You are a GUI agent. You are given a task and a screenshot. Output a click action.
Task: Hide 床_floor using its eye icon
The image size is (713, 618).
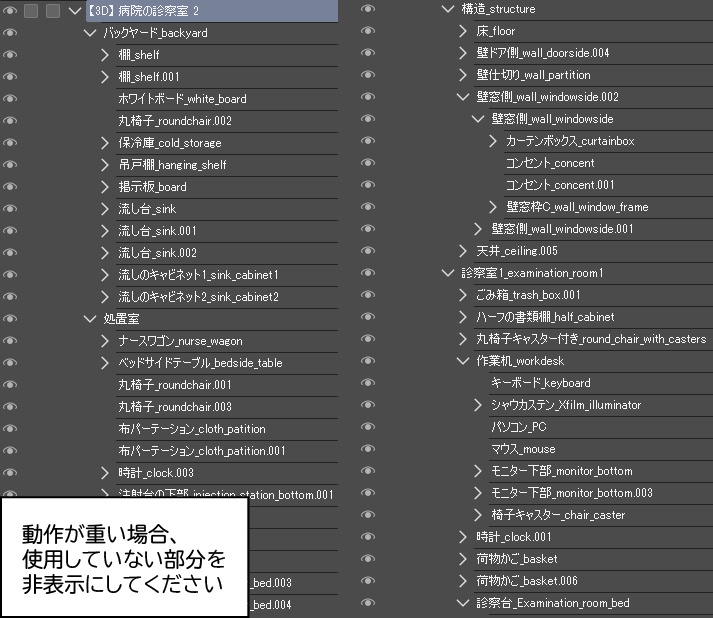coord(368,30)
